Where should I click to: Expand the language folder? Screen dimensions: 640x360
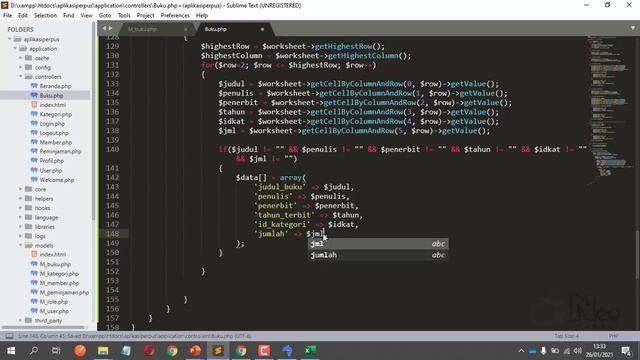click(20, 218)
